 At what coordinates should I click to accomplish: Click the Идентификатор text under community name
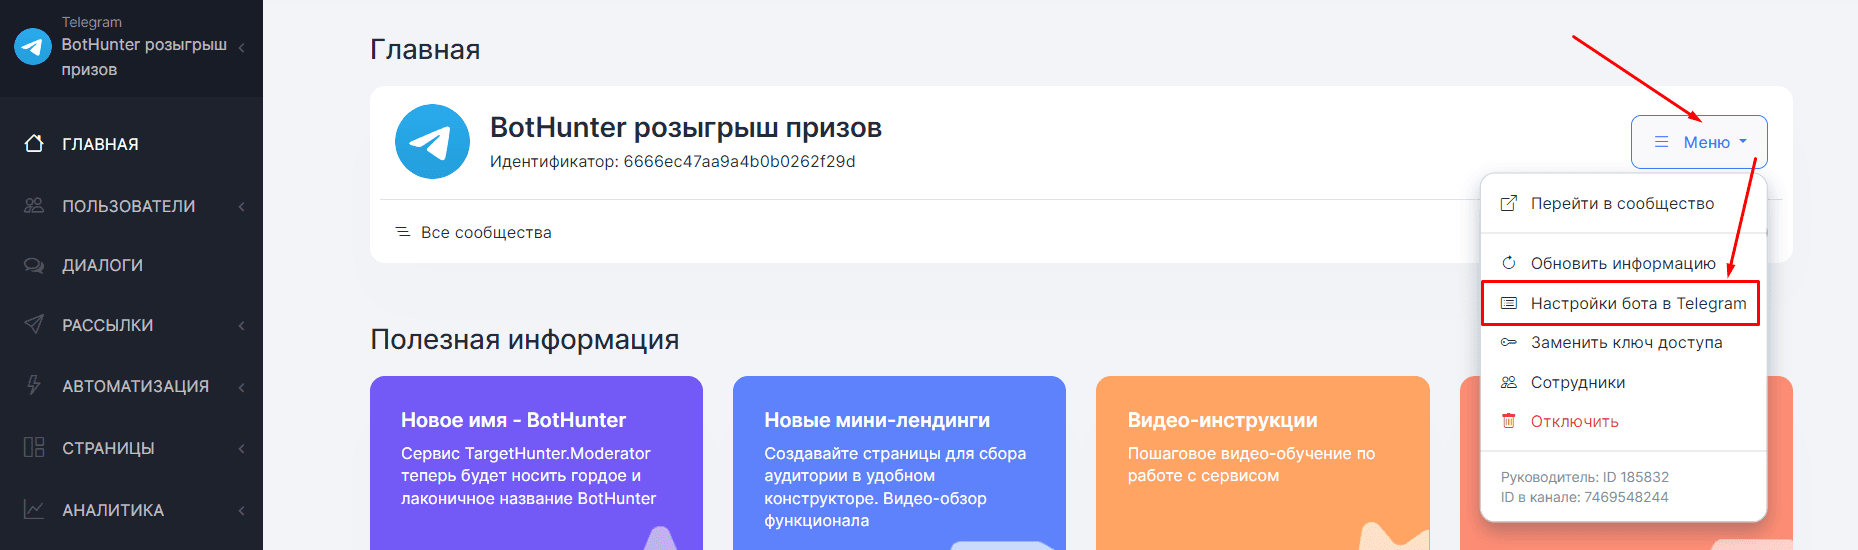coord(672,161)
